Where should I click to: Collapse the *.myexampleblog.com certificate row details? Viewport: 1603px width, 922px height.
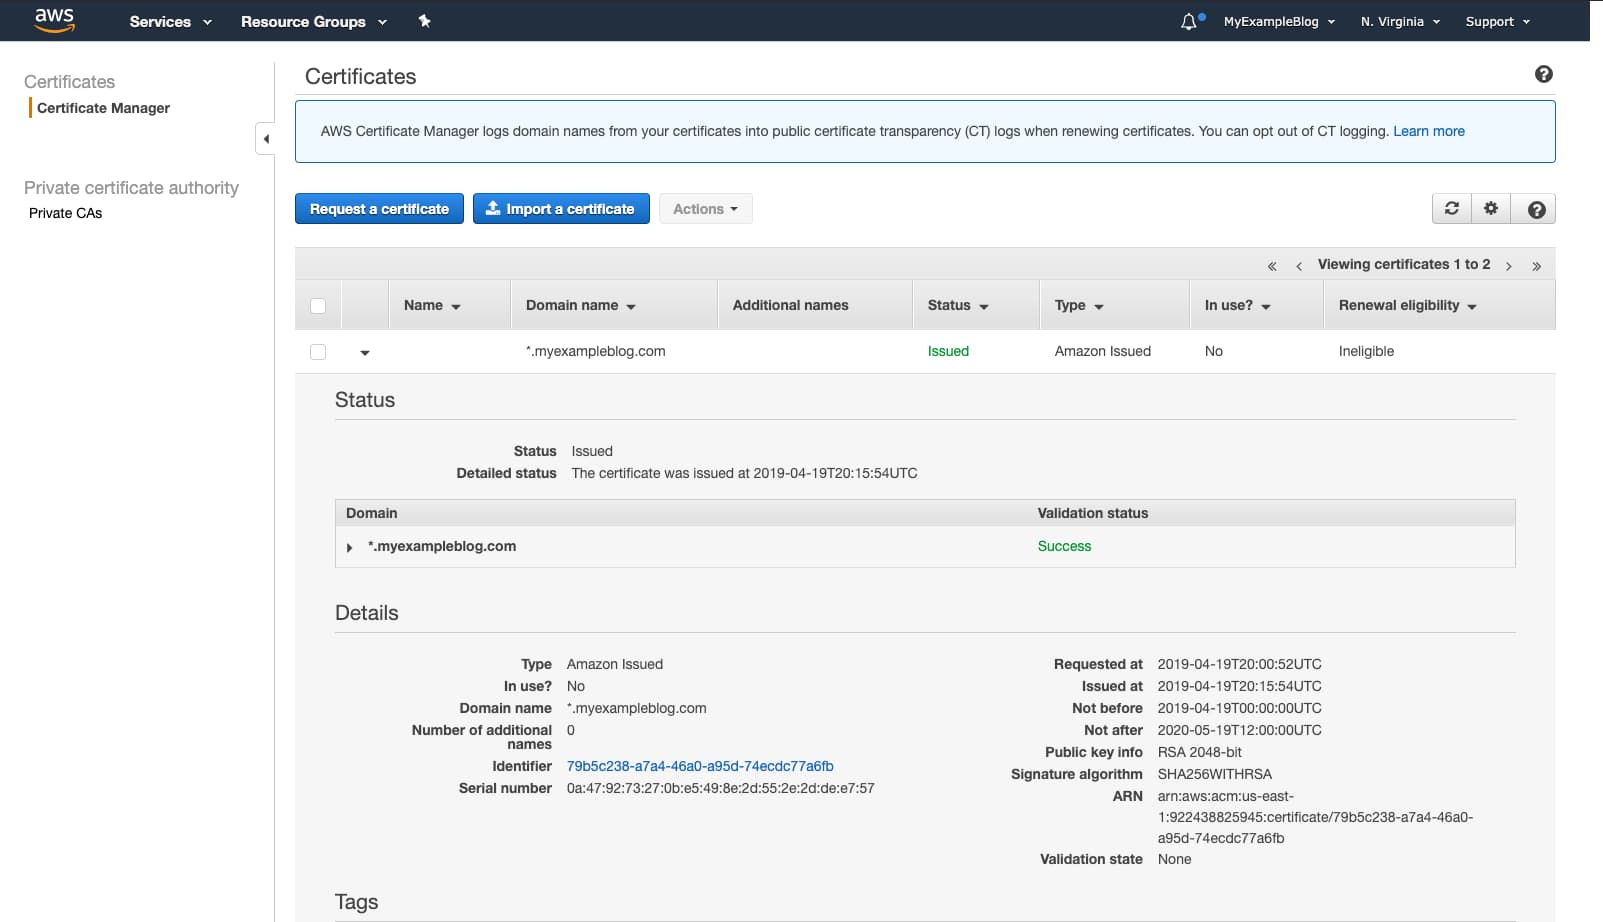(365, 352)
